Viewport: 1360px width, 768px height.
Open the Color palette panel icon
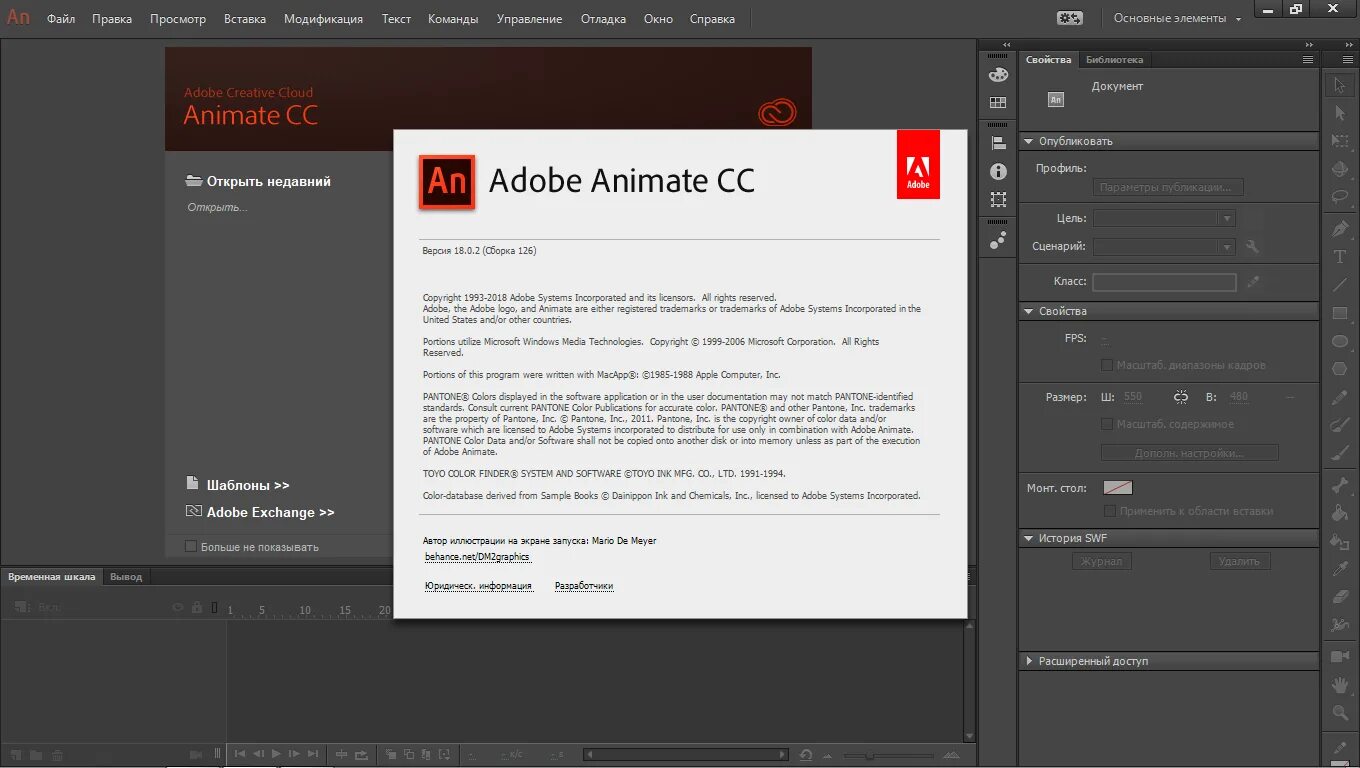(998, 75)
